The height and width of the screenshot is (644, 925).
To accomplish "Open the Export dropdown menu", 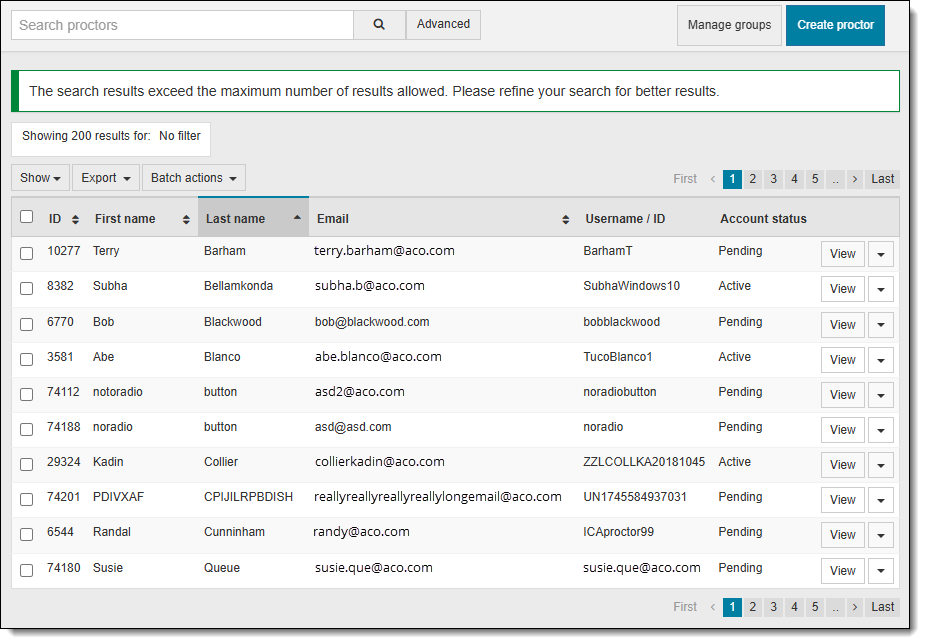I will tap(105, 178).
